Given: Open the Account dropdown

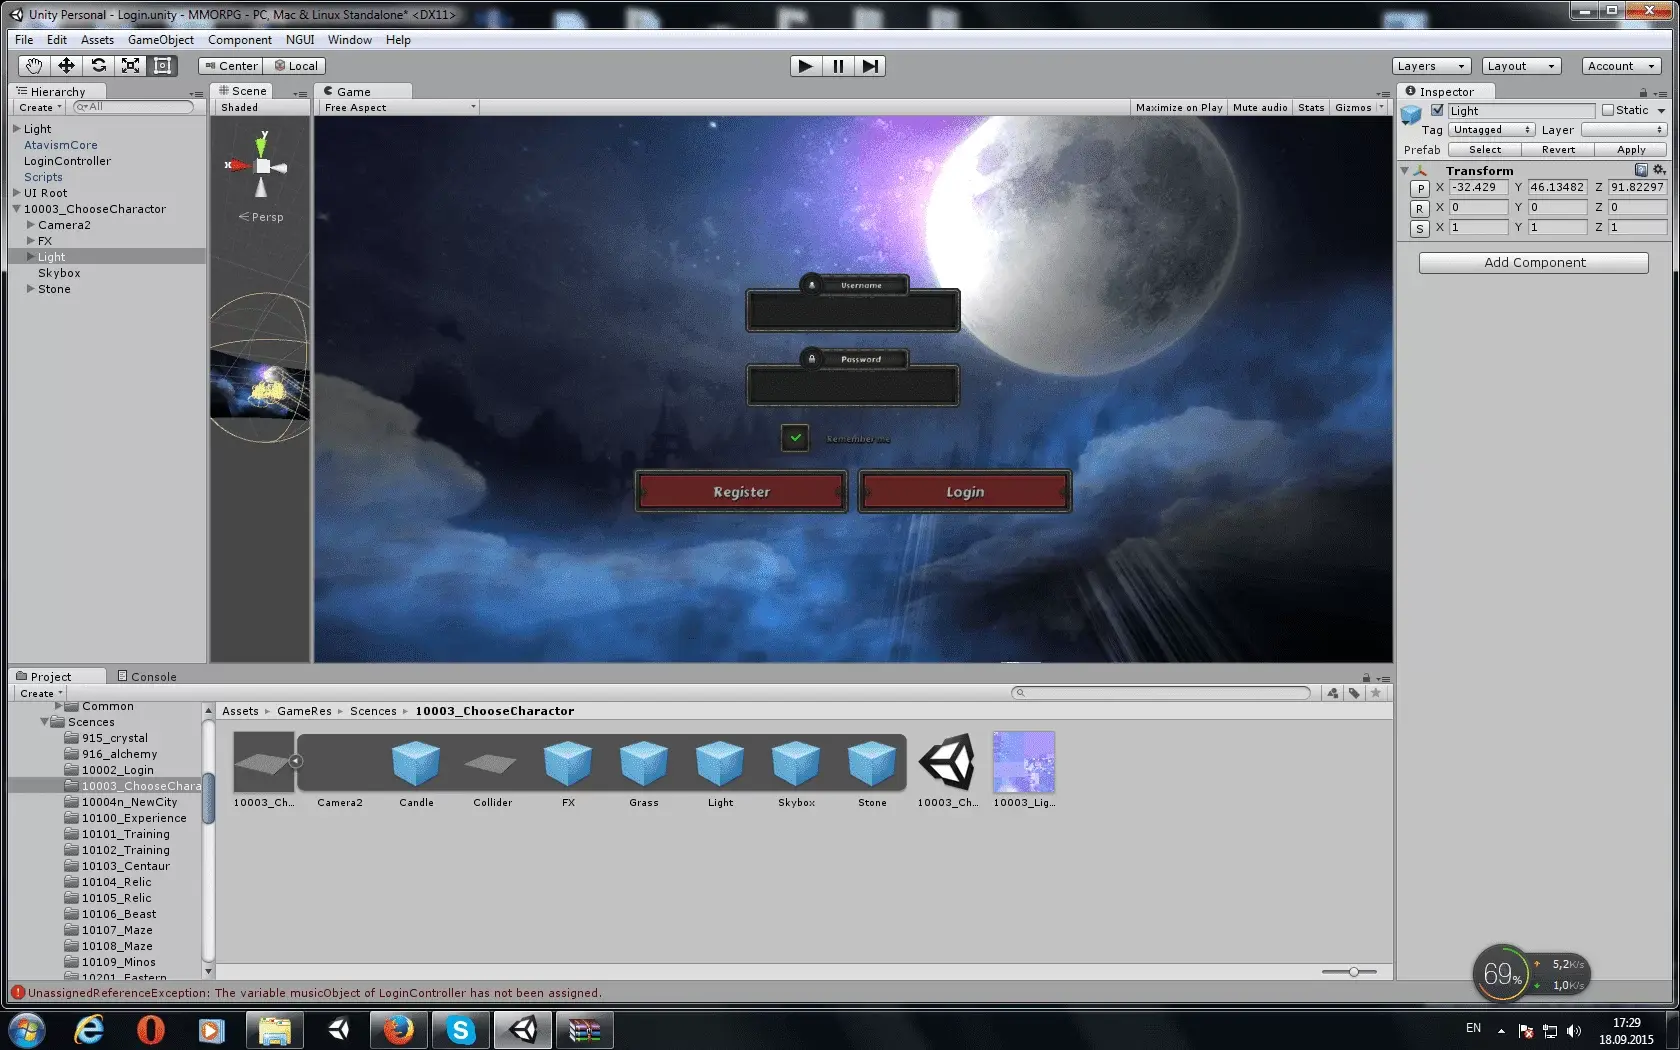Looking at the screenshot, I should 1621,66.
